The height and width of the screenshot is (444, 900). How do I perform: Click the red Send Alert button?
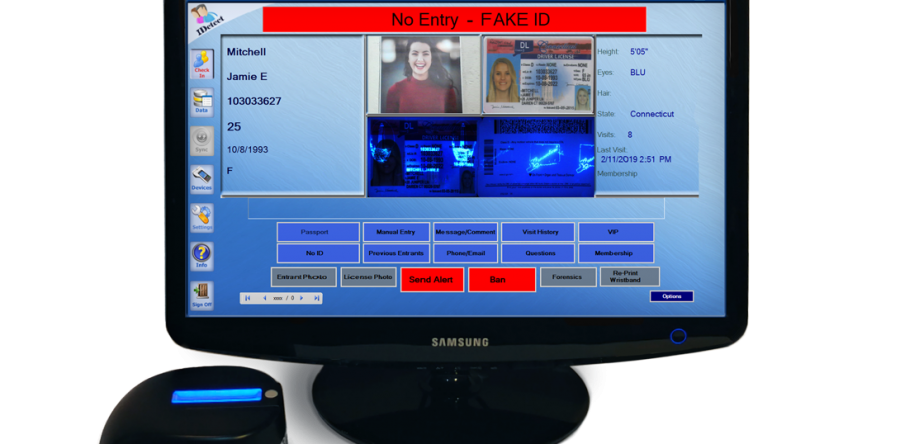(x=432, y=279)
